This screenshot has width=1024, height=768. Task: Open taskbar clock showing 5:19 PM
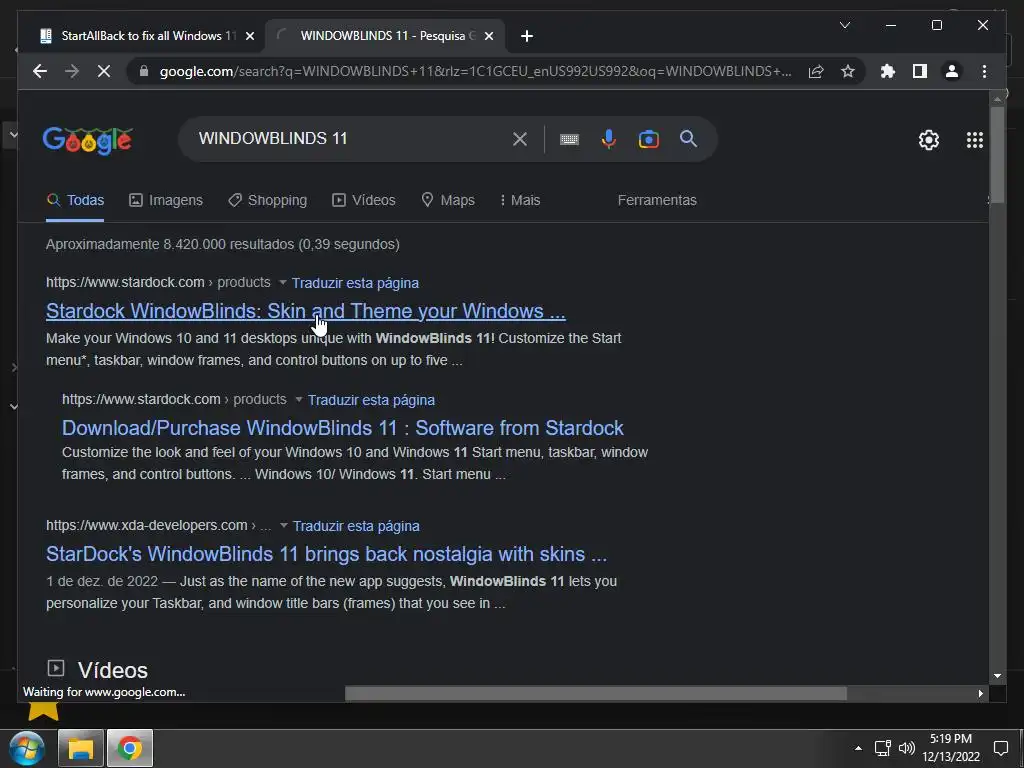[951, 748]
